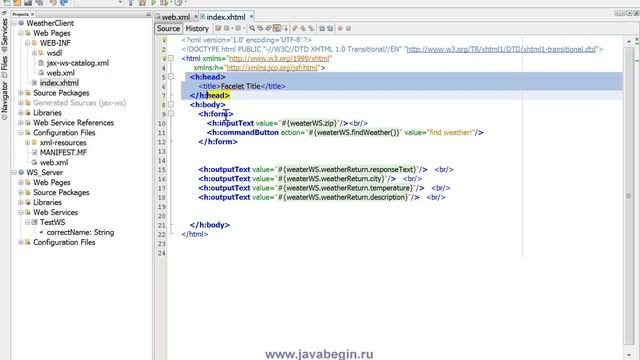Screen dimensions: 640x360
Task: Collapse WeatherClient's Web Pages folder
Action: tap(20, 33)
